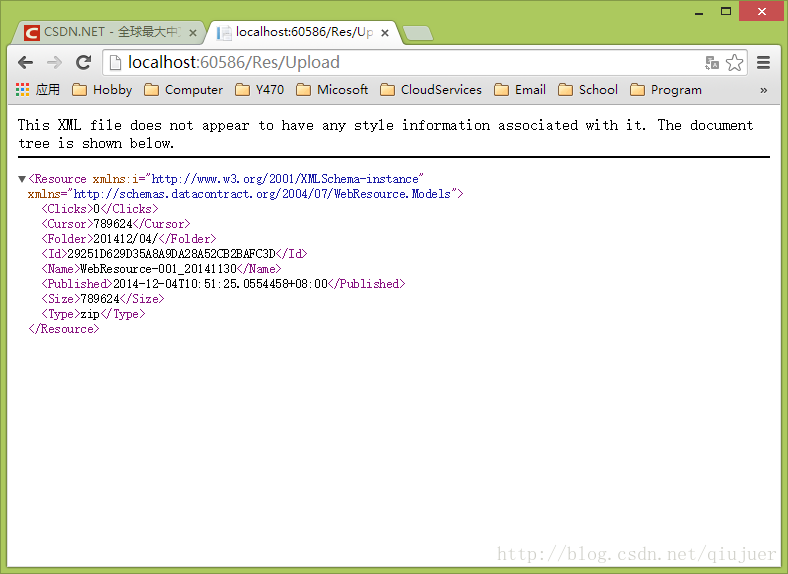This screenshot has height=574, width=788.
Task: Open the Chrome hamburger menu
Action: point(763,63)
